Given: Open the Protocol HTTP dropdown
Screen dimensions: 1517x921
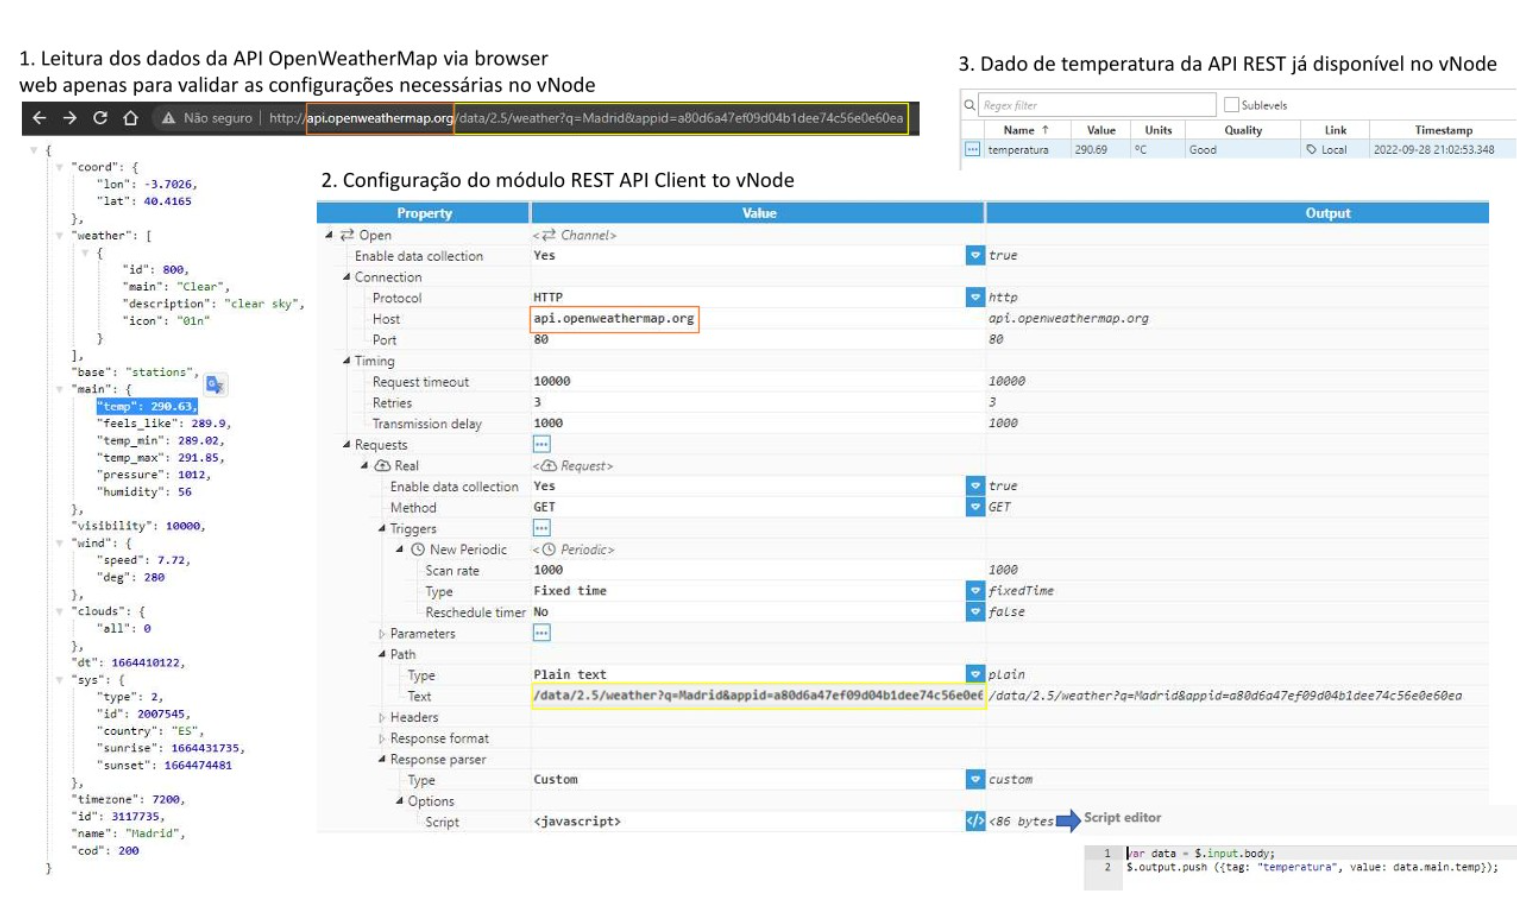Looking at the screenshot, I should click(x=975, y=298).
